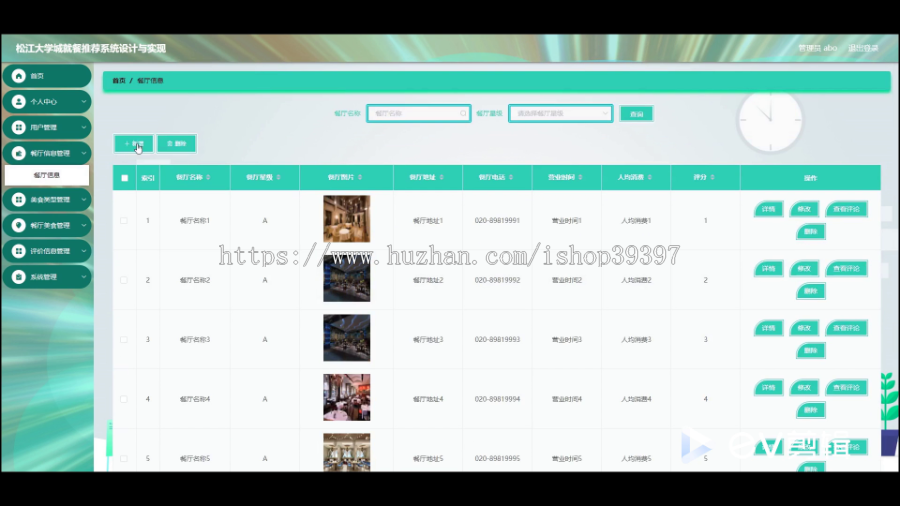Open restaurant image thumbnail in row 3
This screenshot has height=506, width=900.
(347, 338)
